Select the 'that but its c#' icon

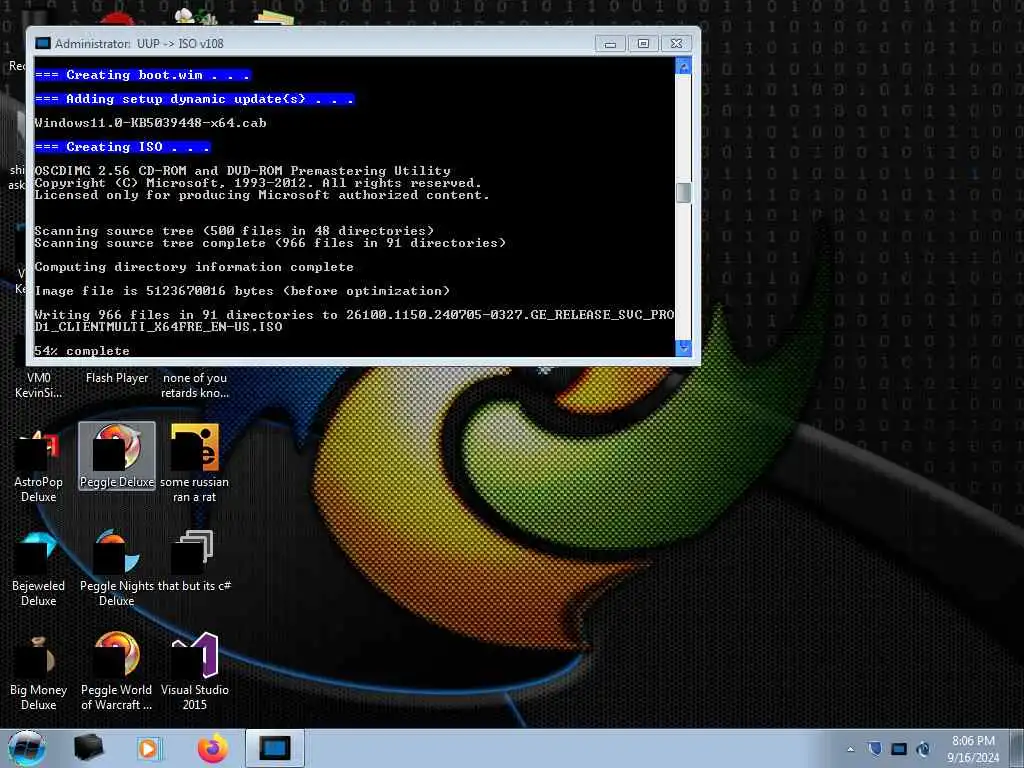pos(195,562)
